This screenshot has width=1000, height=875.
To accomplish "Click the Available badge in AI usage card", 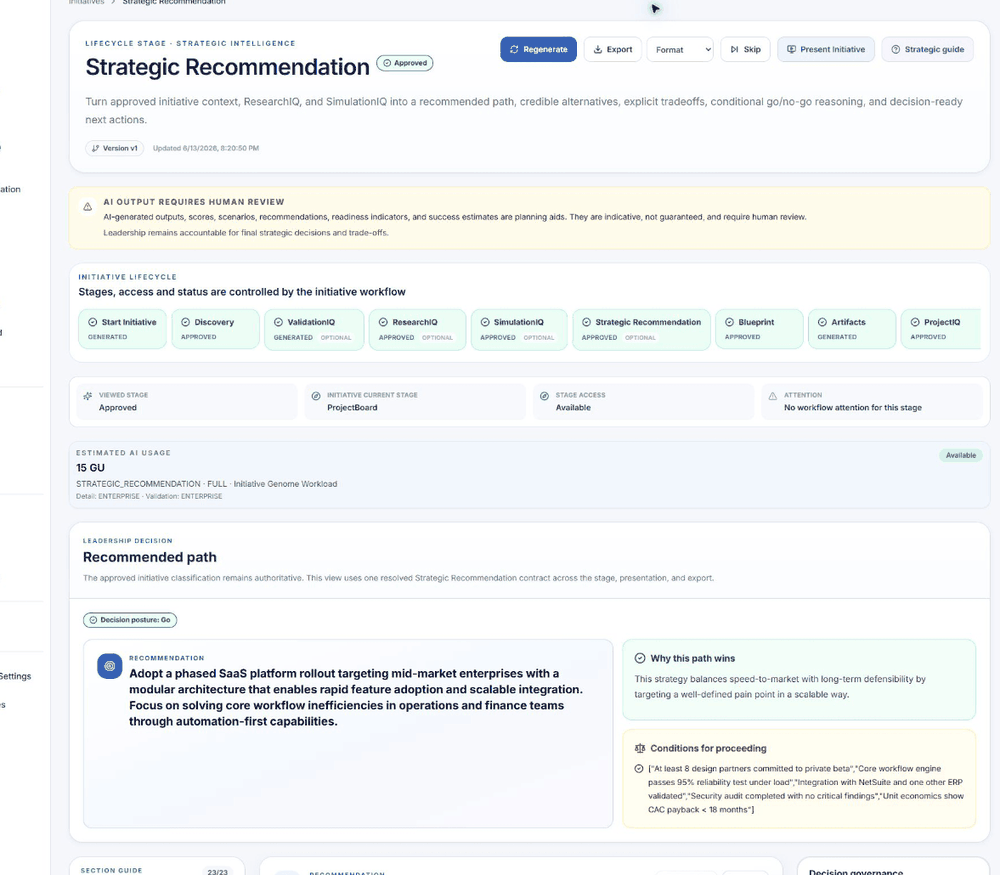I will pyautogui.click(x=960, y=455).
